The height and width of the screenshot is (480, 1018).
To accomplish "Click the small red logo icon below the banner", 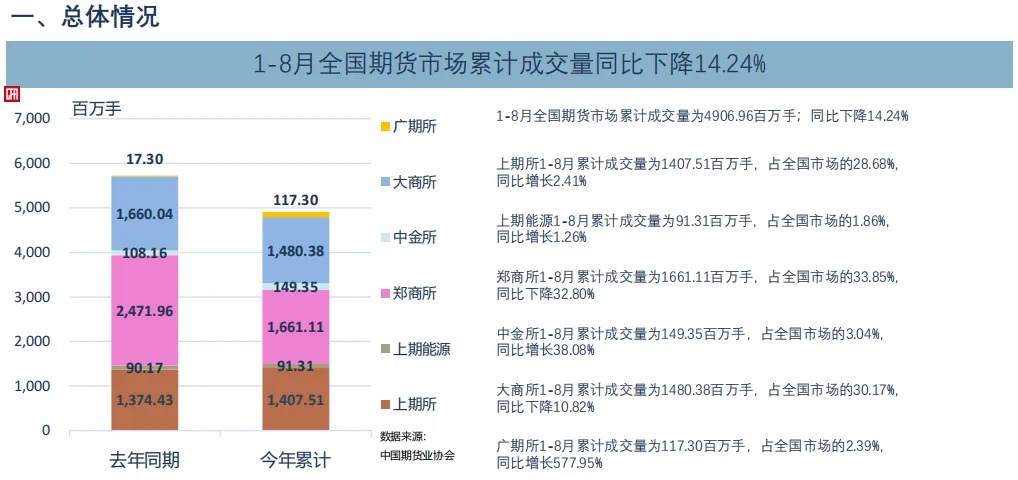I will pyautogui.click(x=12, y=94).
